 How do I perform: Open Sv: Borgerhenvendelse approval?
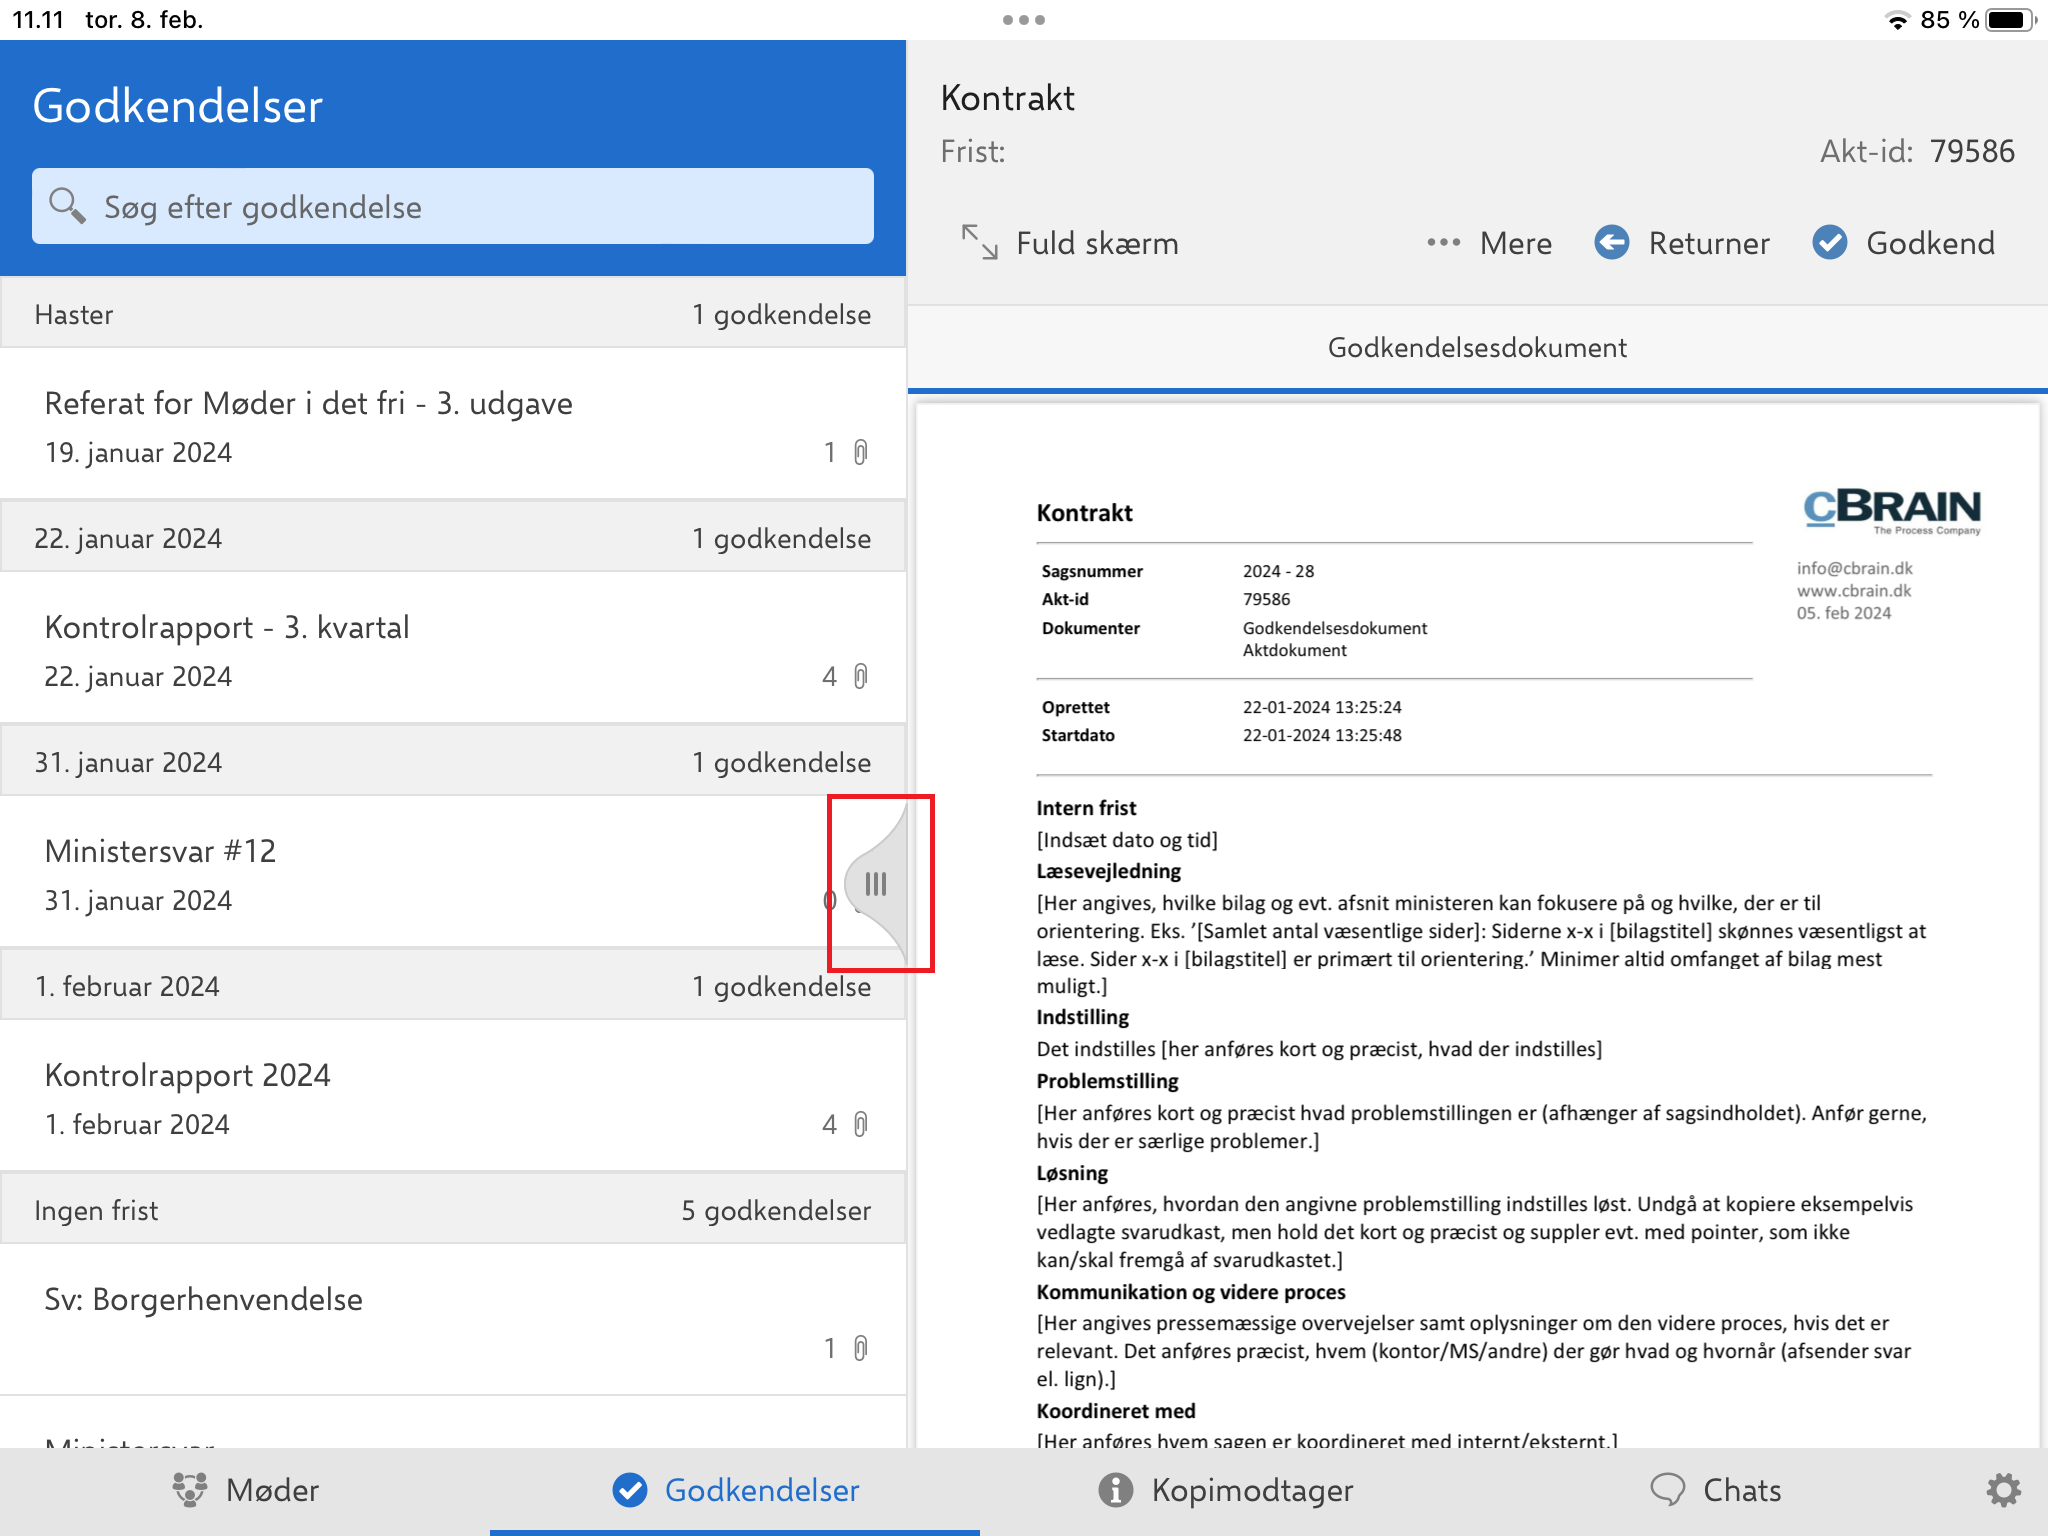tap(453, 1320)
